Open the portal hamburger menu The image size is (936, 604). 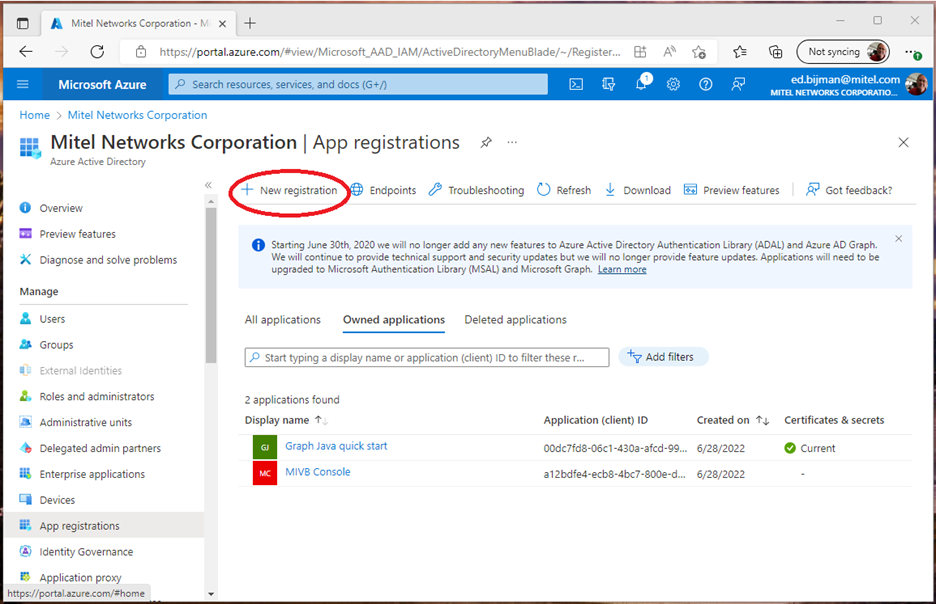tap(22, 84)
